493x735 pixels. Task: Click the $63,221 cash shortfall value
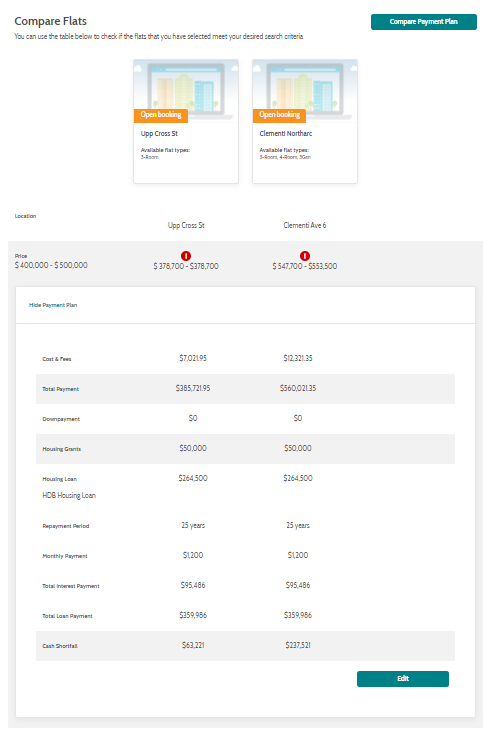pos(193,645)
